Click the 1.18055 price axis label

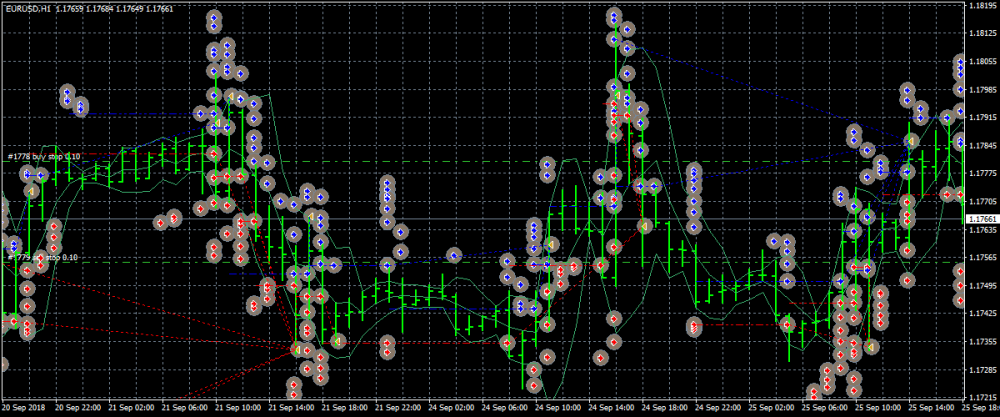981,62
